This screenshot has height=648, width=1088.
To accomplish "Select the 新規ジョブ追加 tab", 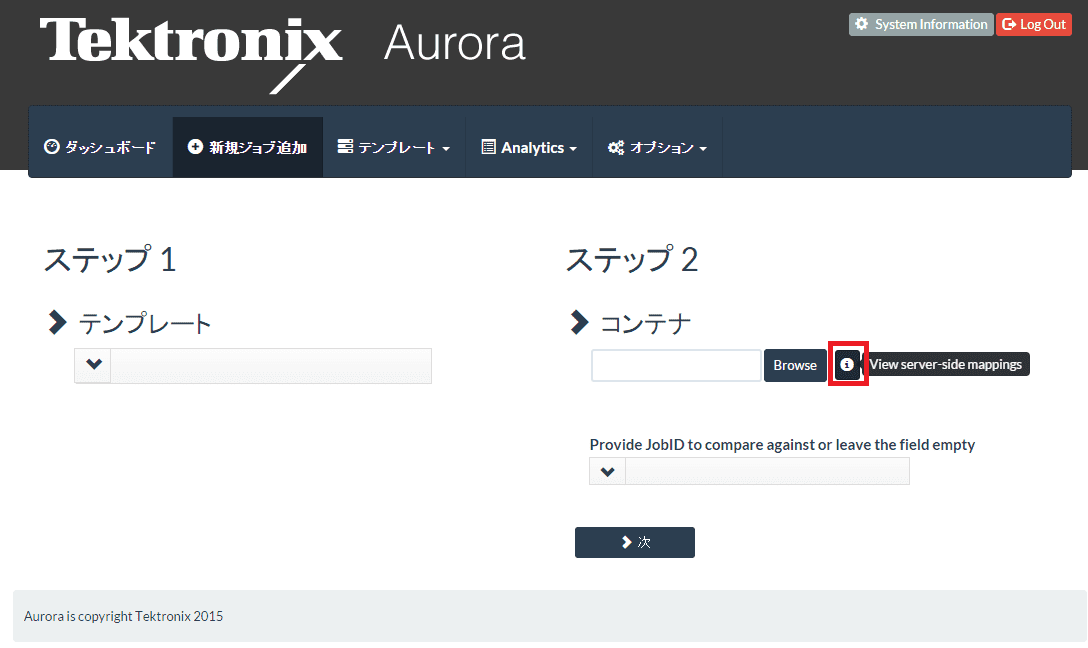I will click(x=248, y=147).
